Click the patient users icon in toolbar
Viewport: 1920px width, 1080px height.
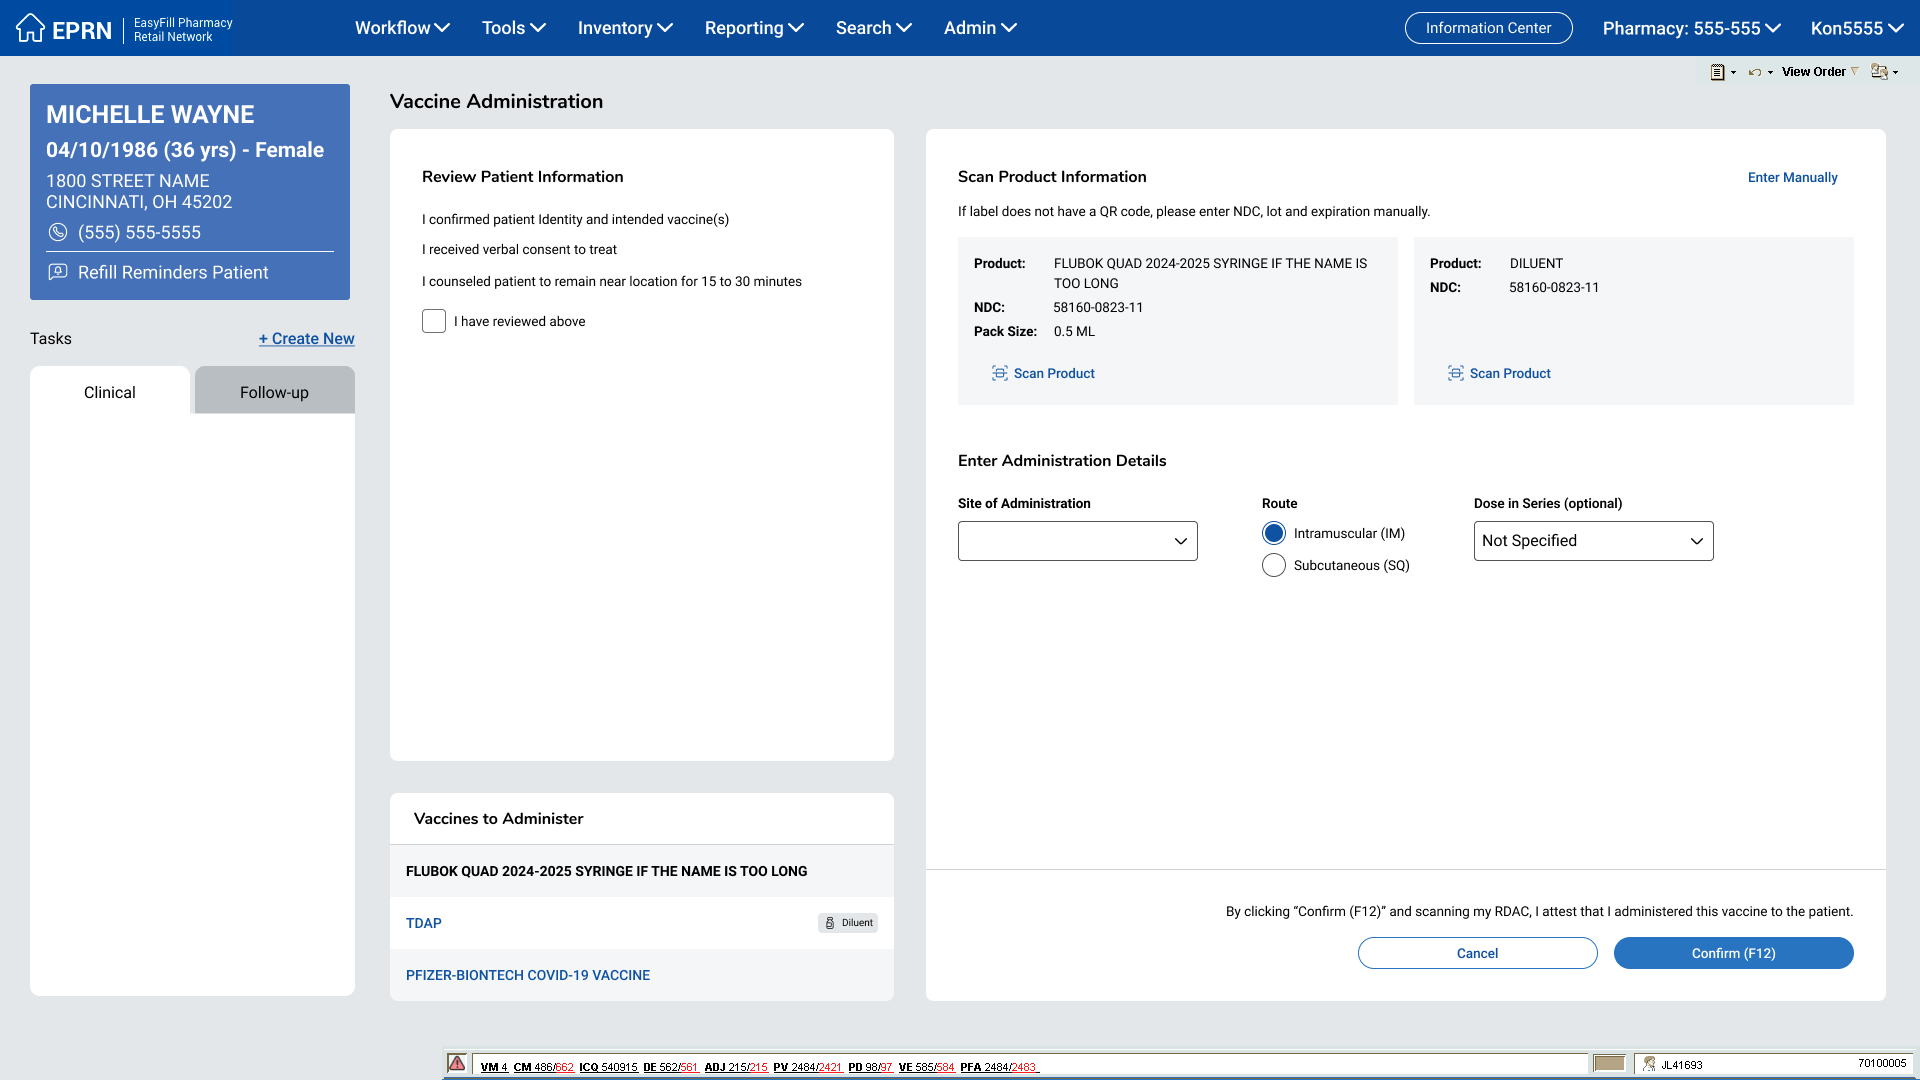[x=1880, y=72]
